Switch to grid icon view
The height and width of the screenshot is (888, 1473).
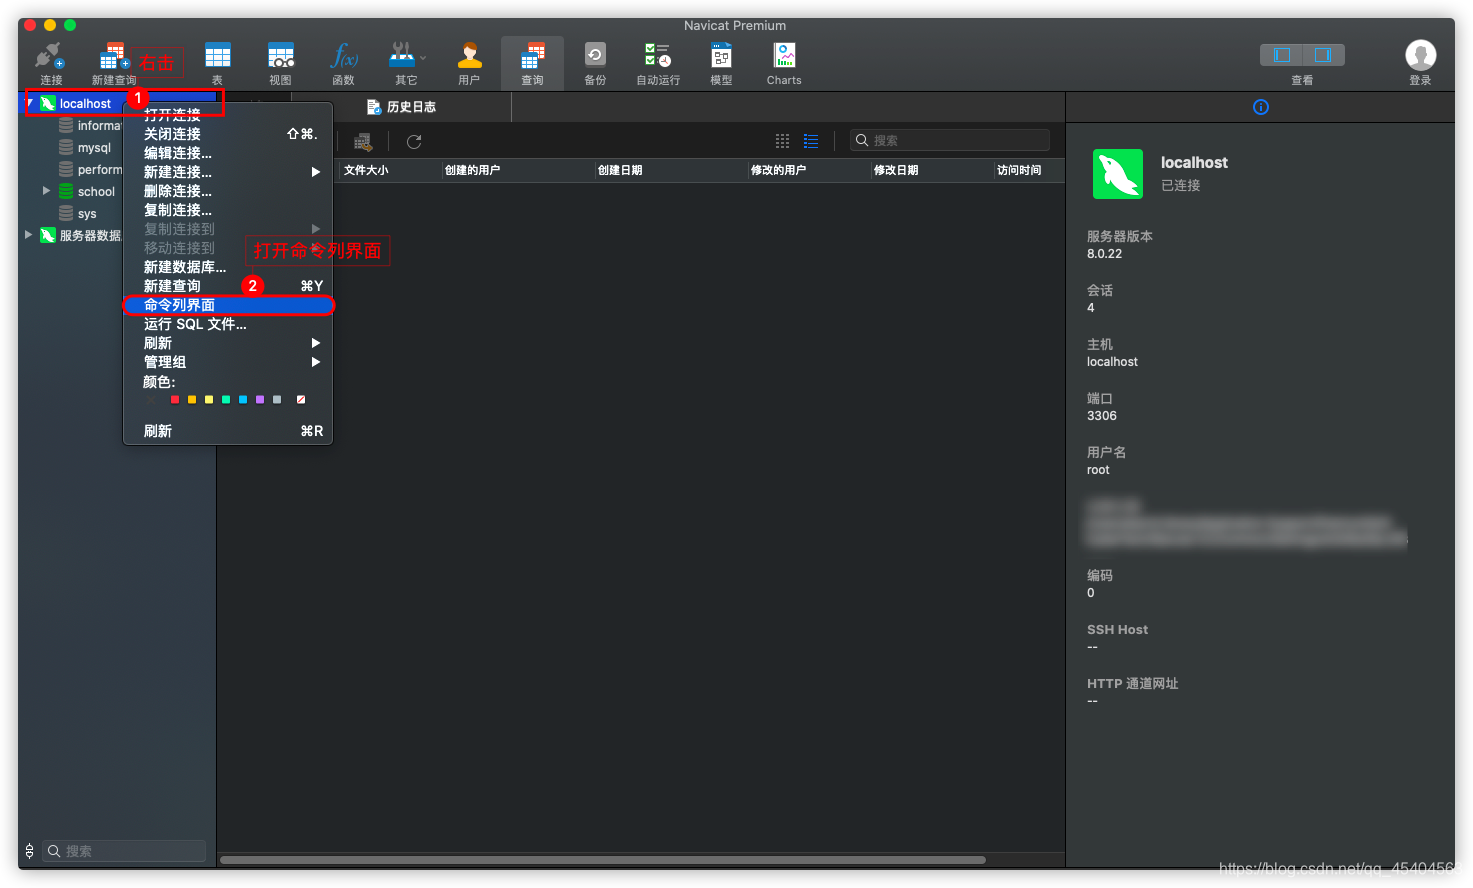(782, 141)
